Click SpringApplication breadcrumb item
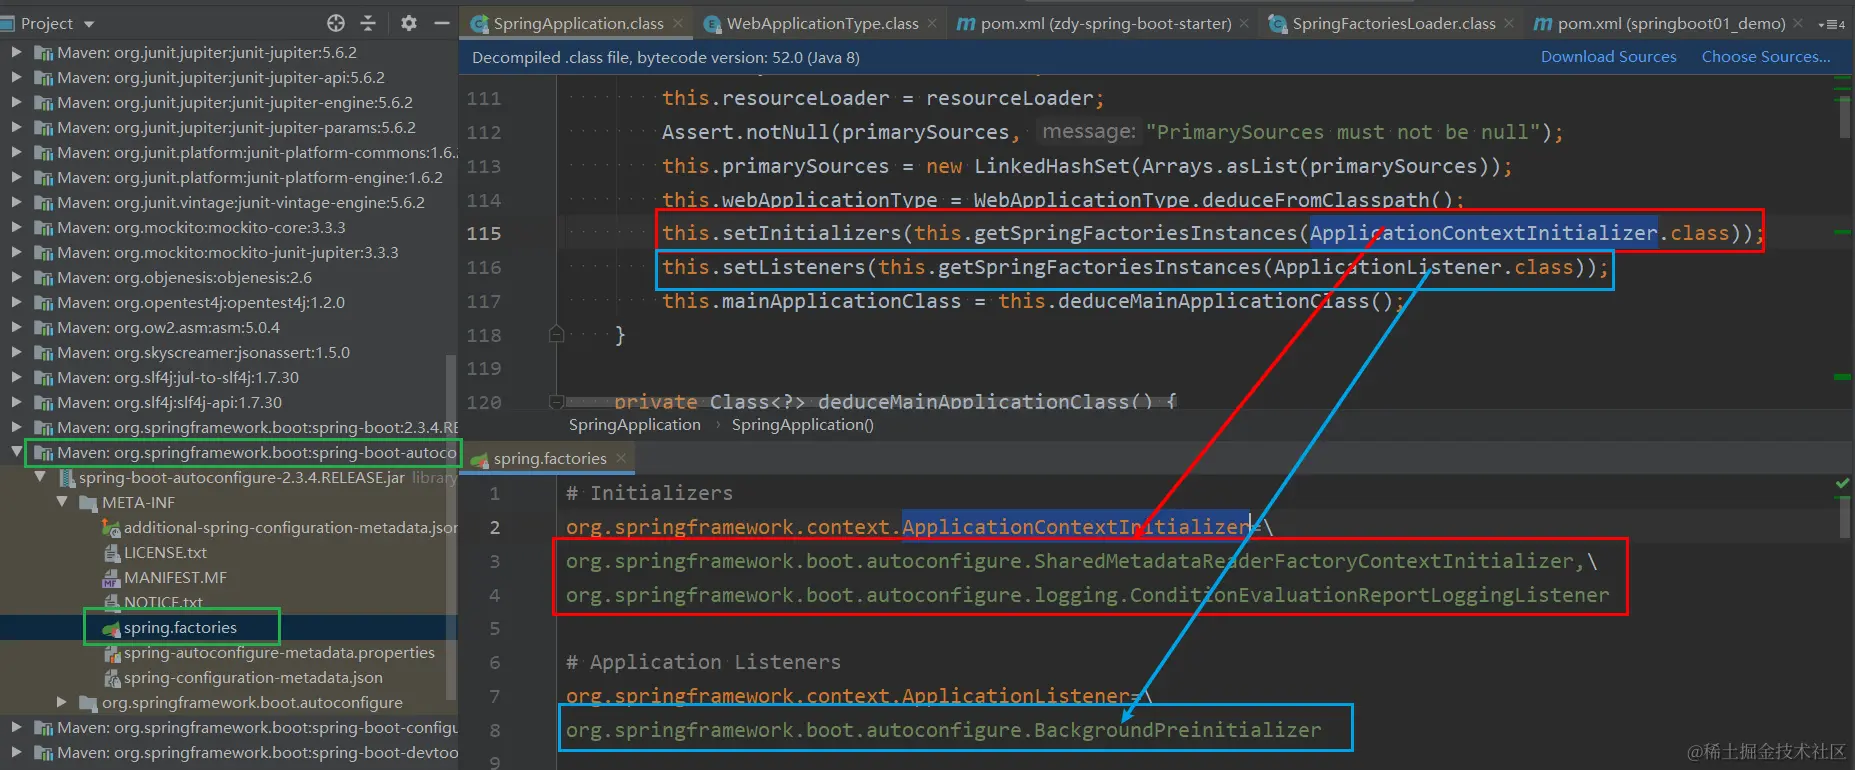This screenshot has width=1855, height=770. (635, 425)
